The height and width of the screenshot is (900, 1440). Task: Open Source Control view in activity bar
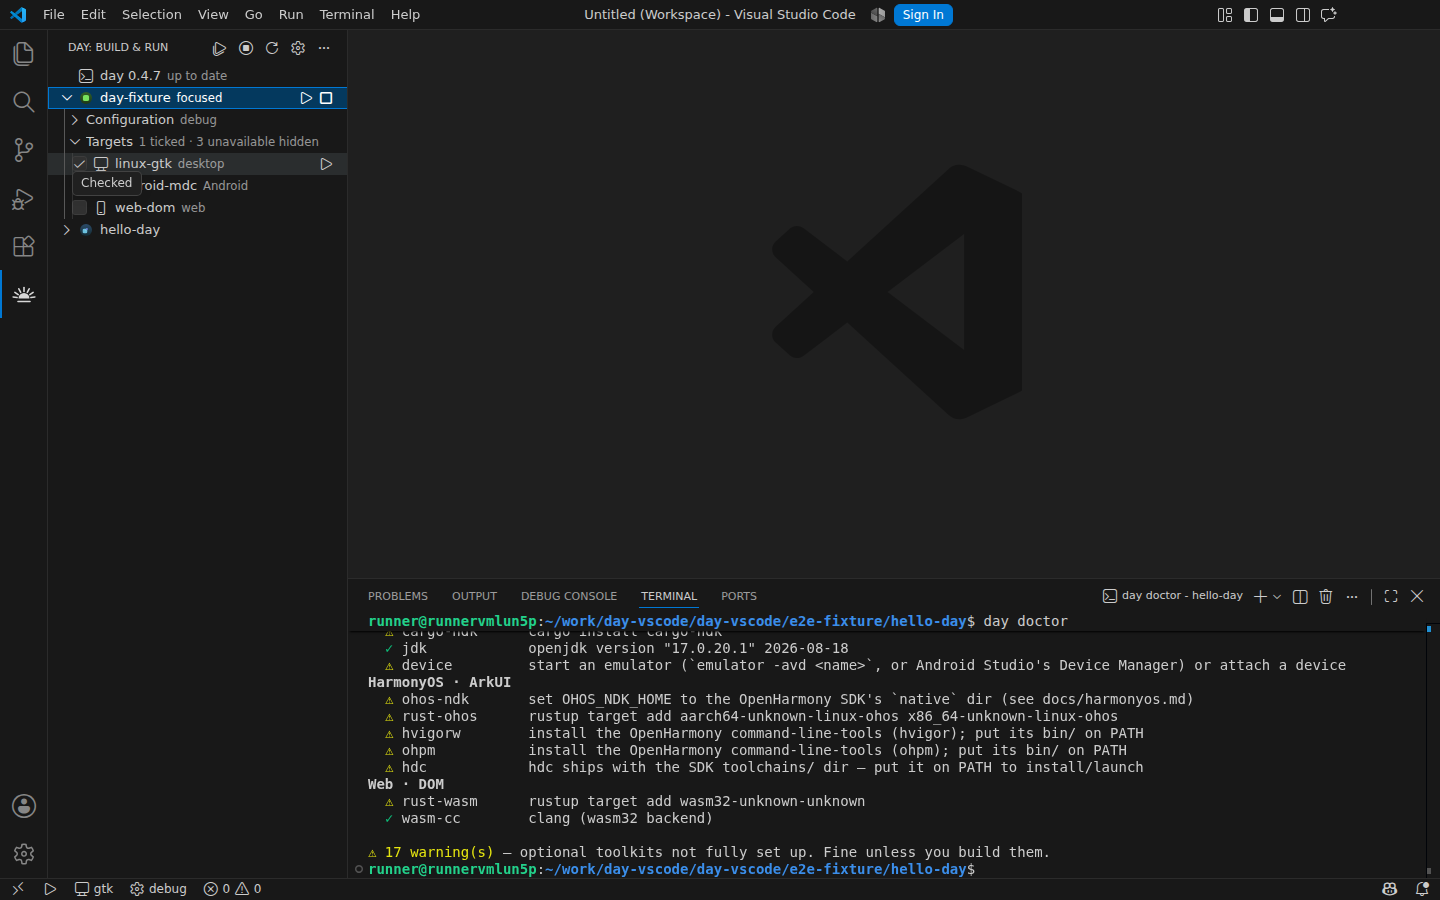(24, 150)
